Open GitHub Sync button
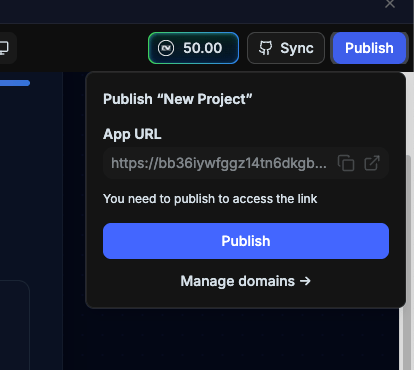Screen dimensions: 414x370 286,48
